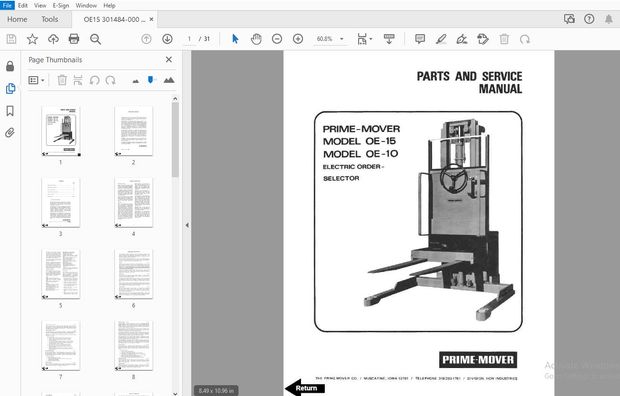Open the help question mark icon
This screenshot has height=396, width=620.
(x=589, y=19)
